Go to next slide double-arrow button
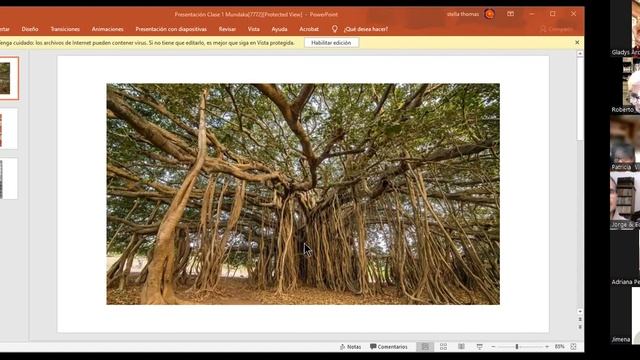Viewport: 640px width, 360px height. click(x=580, y=327)
